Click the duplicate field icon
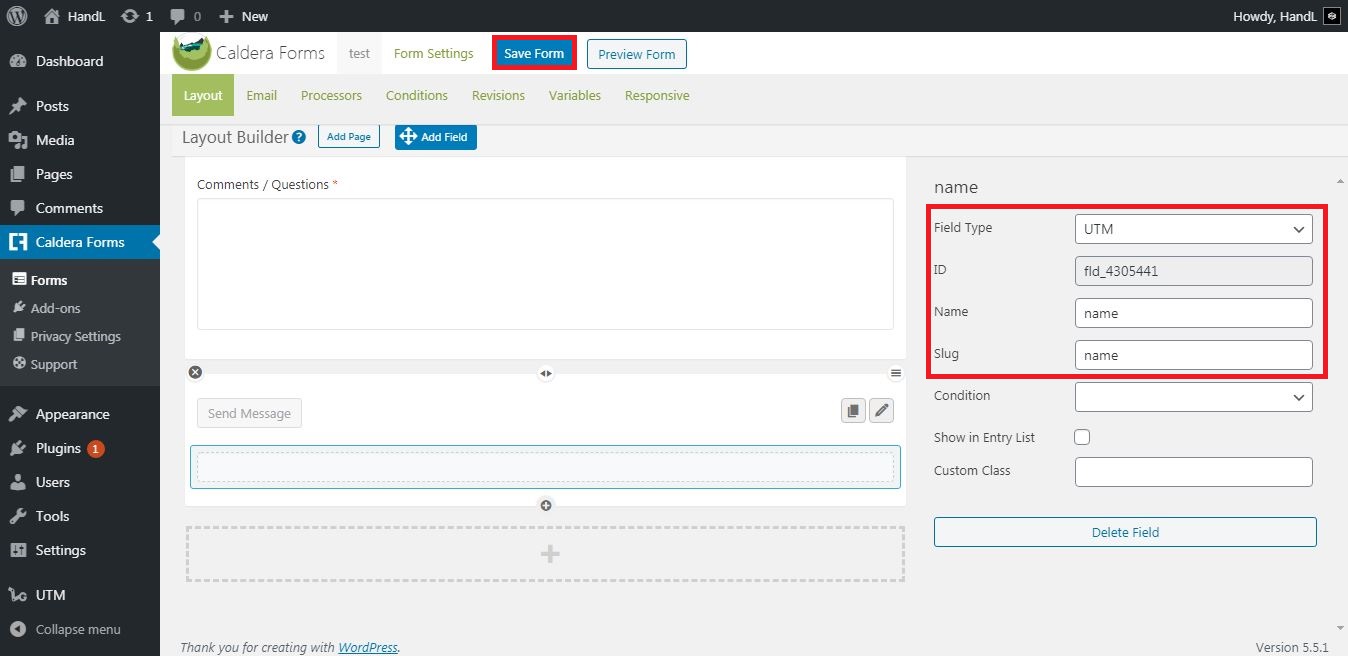 [x=853, y=411]
